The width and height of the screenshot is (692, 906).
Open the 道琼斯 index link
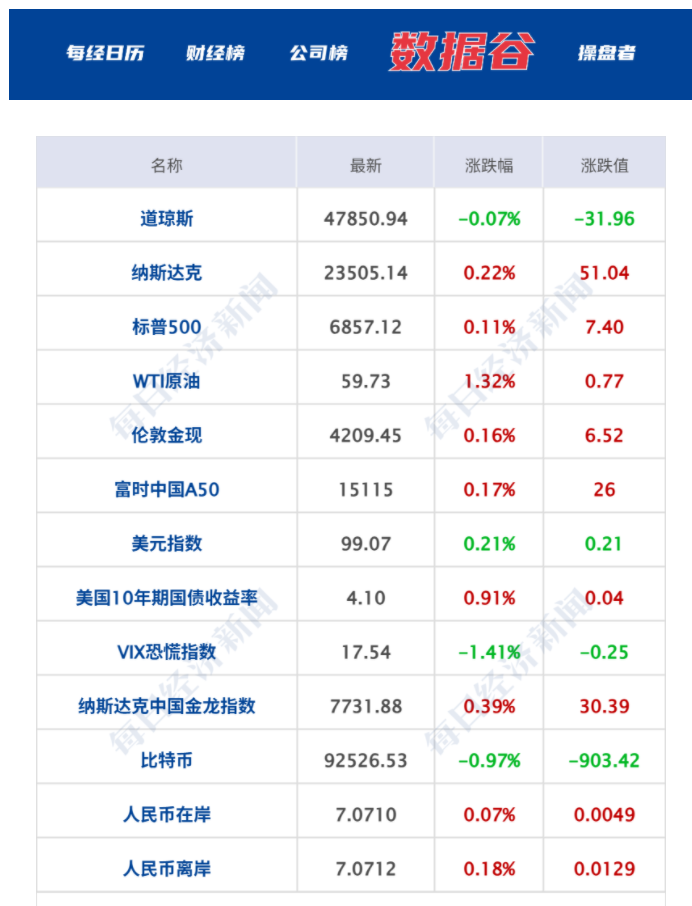167,218
